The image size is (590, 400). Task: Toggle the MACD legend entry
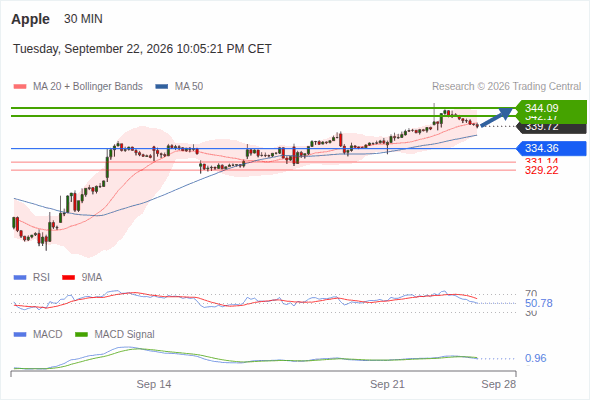tap(38, 335)
